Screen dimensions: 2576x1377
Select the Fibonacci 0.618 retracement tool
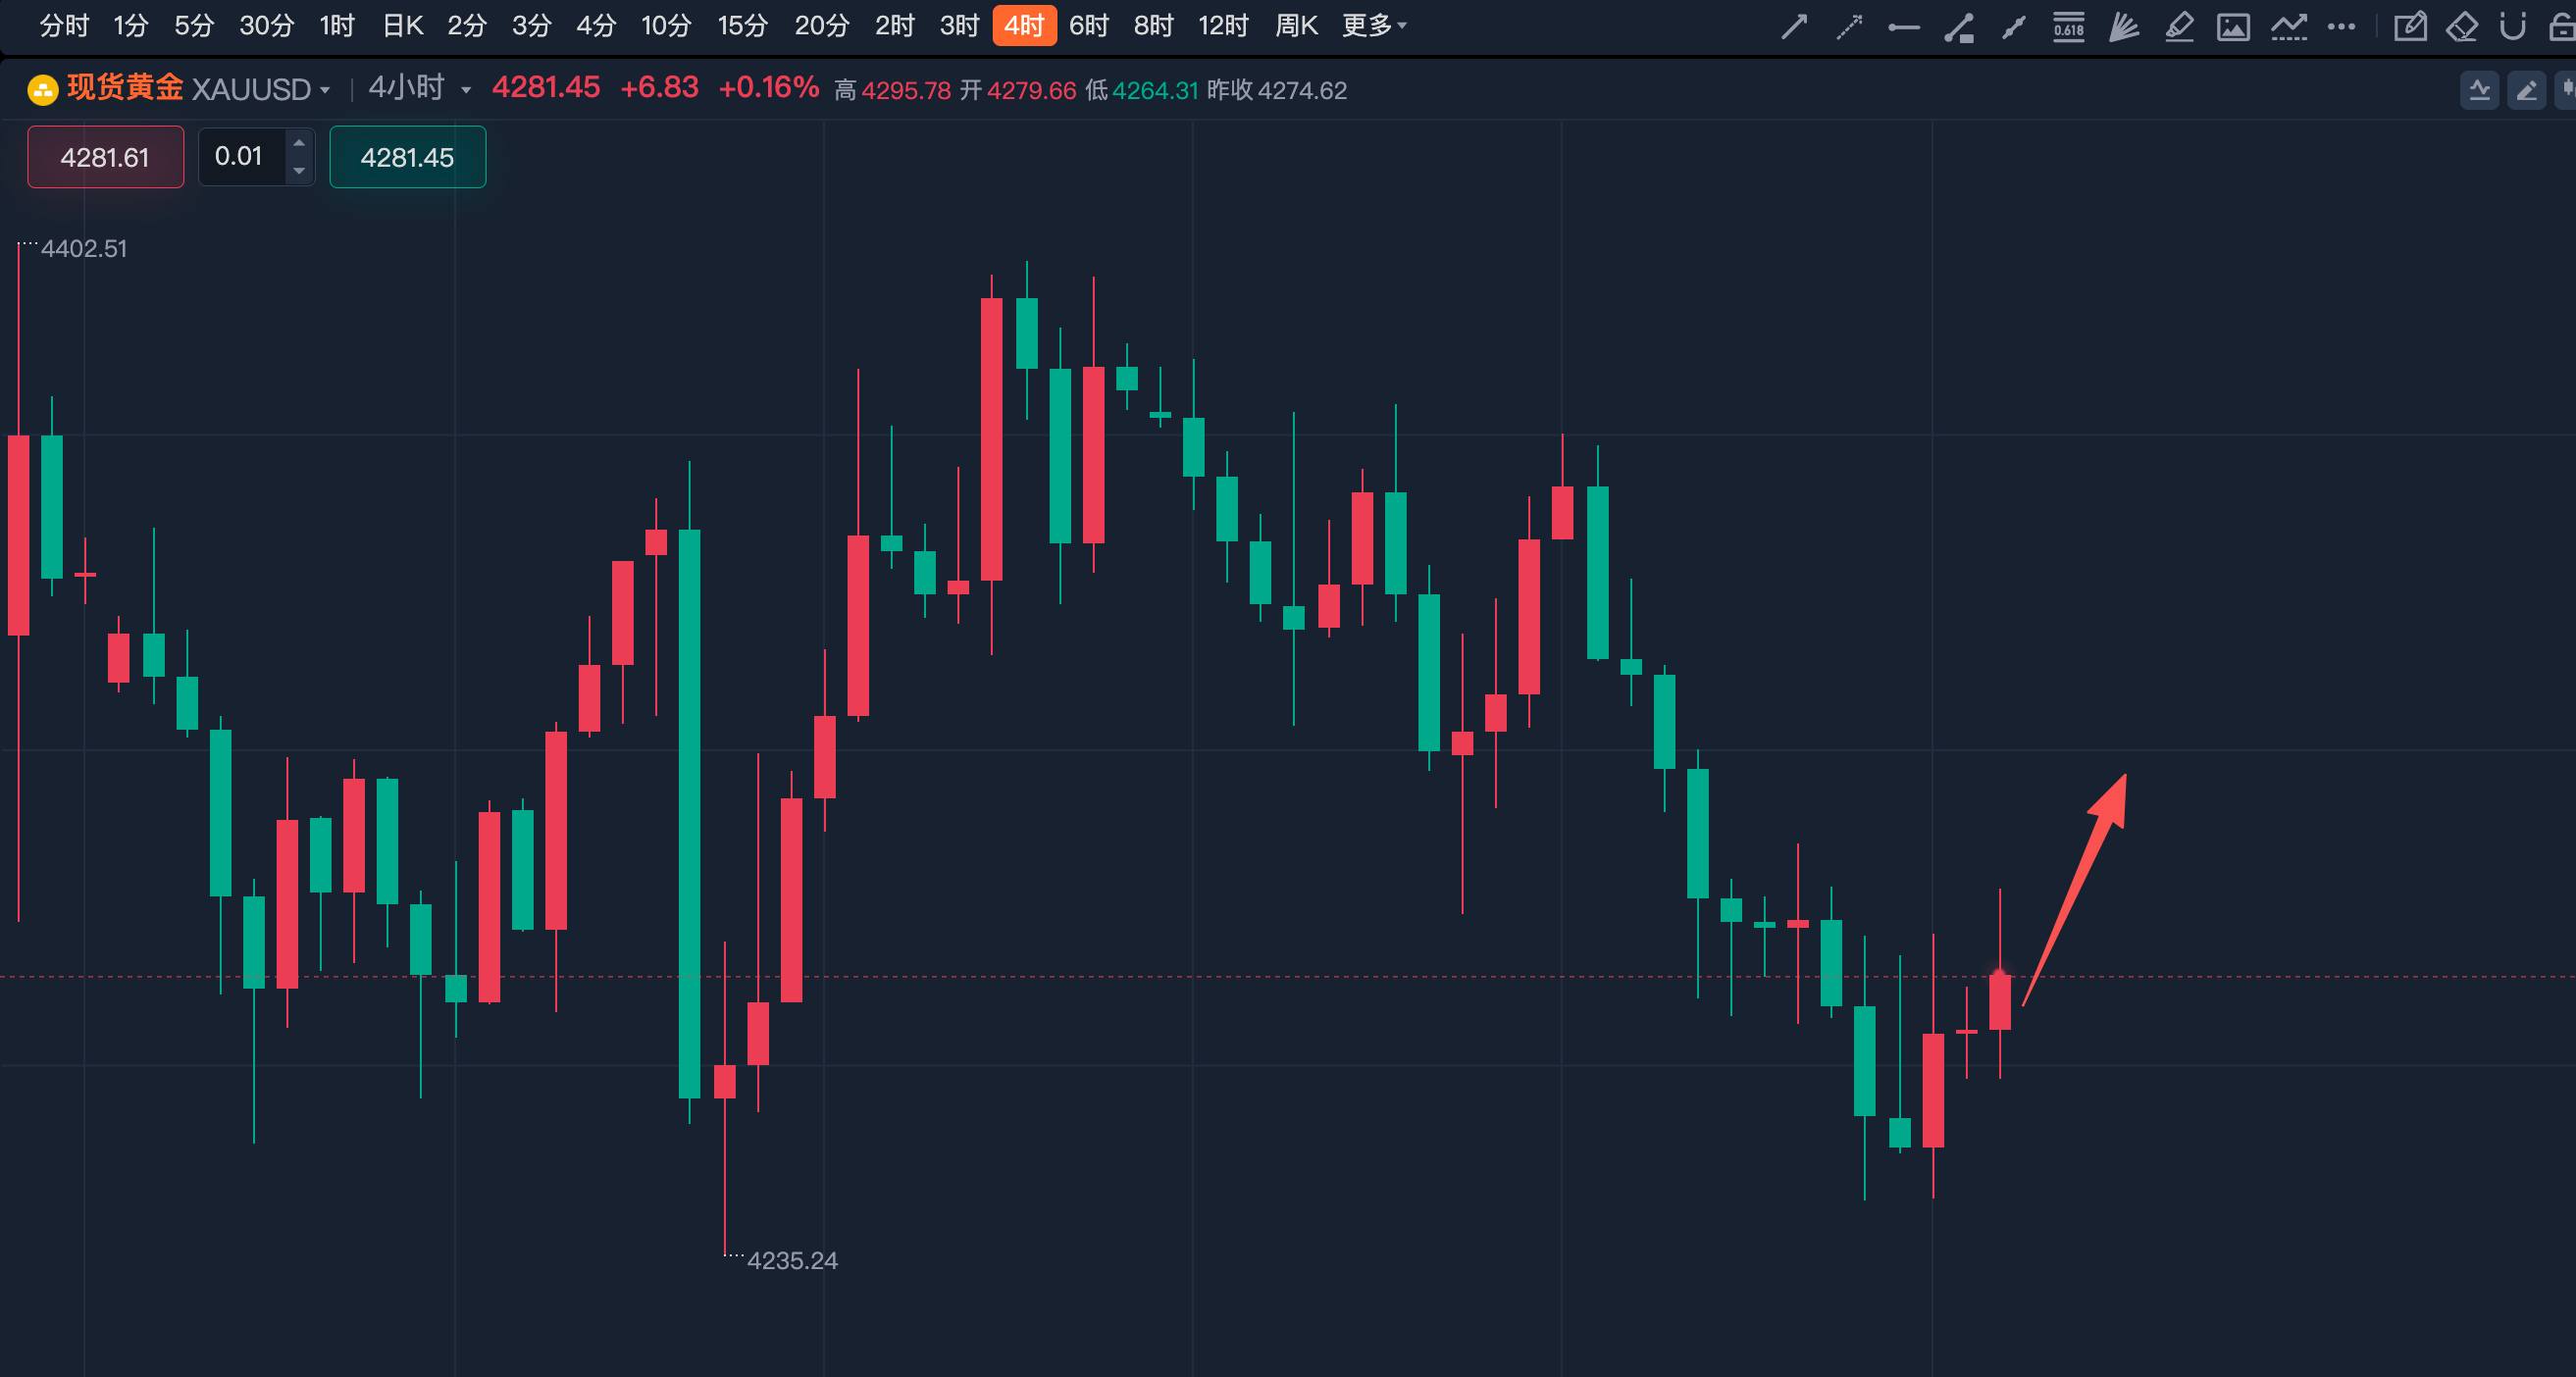(x=2068, y=27)
